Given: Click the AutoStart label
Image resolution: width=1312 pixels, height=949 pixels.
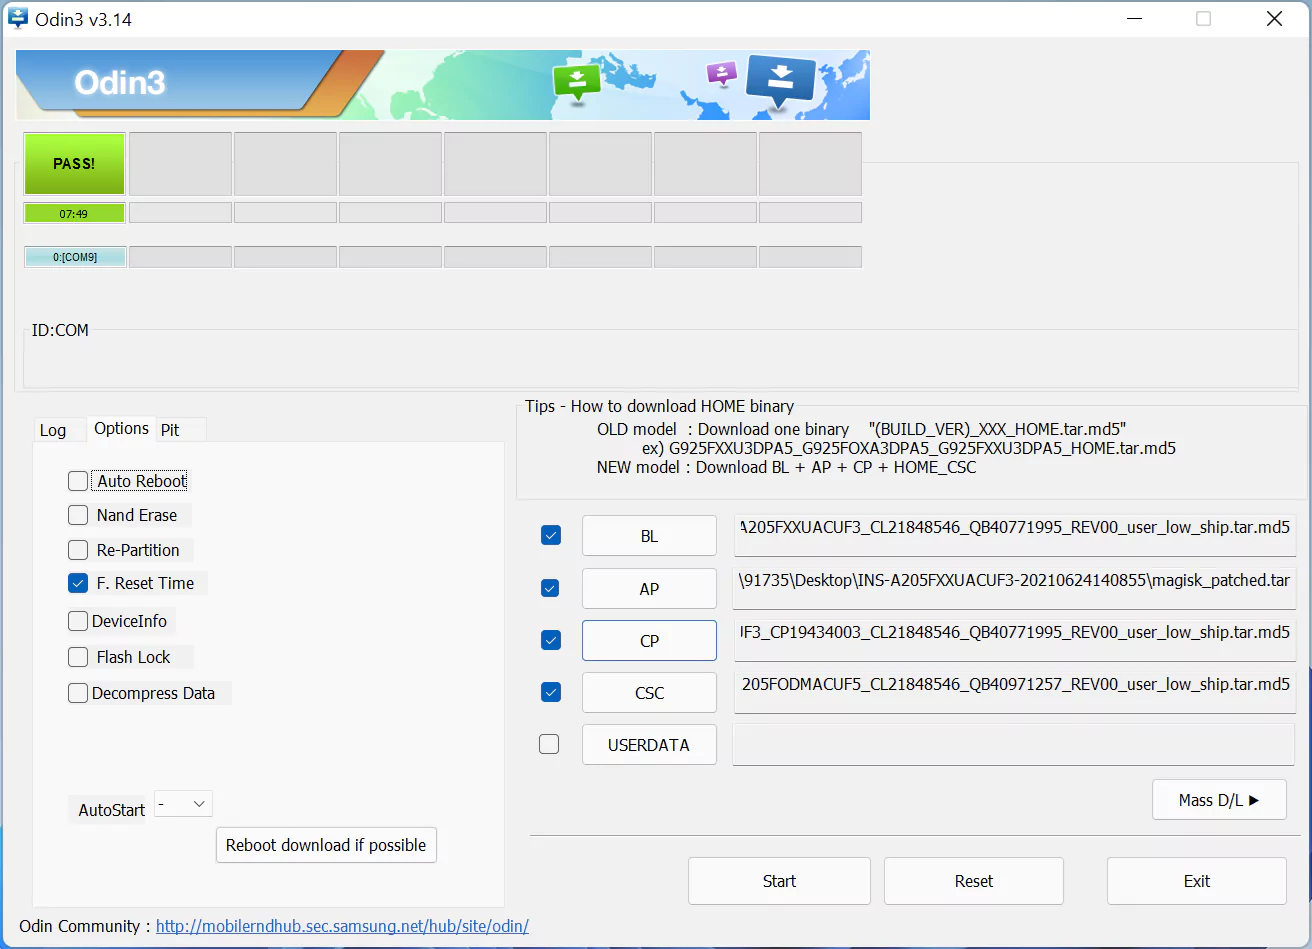Looking at the screenshot, I should pos(112,810).
